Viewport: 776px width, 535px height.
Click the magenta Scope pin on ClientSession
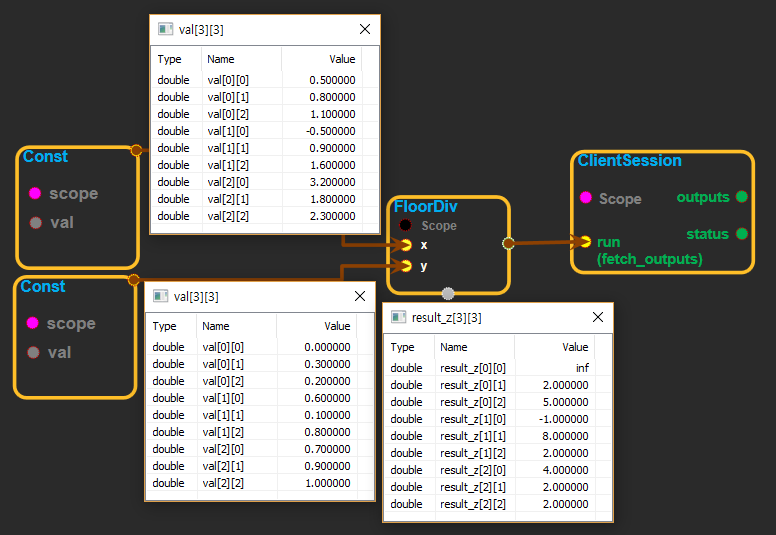585,198
